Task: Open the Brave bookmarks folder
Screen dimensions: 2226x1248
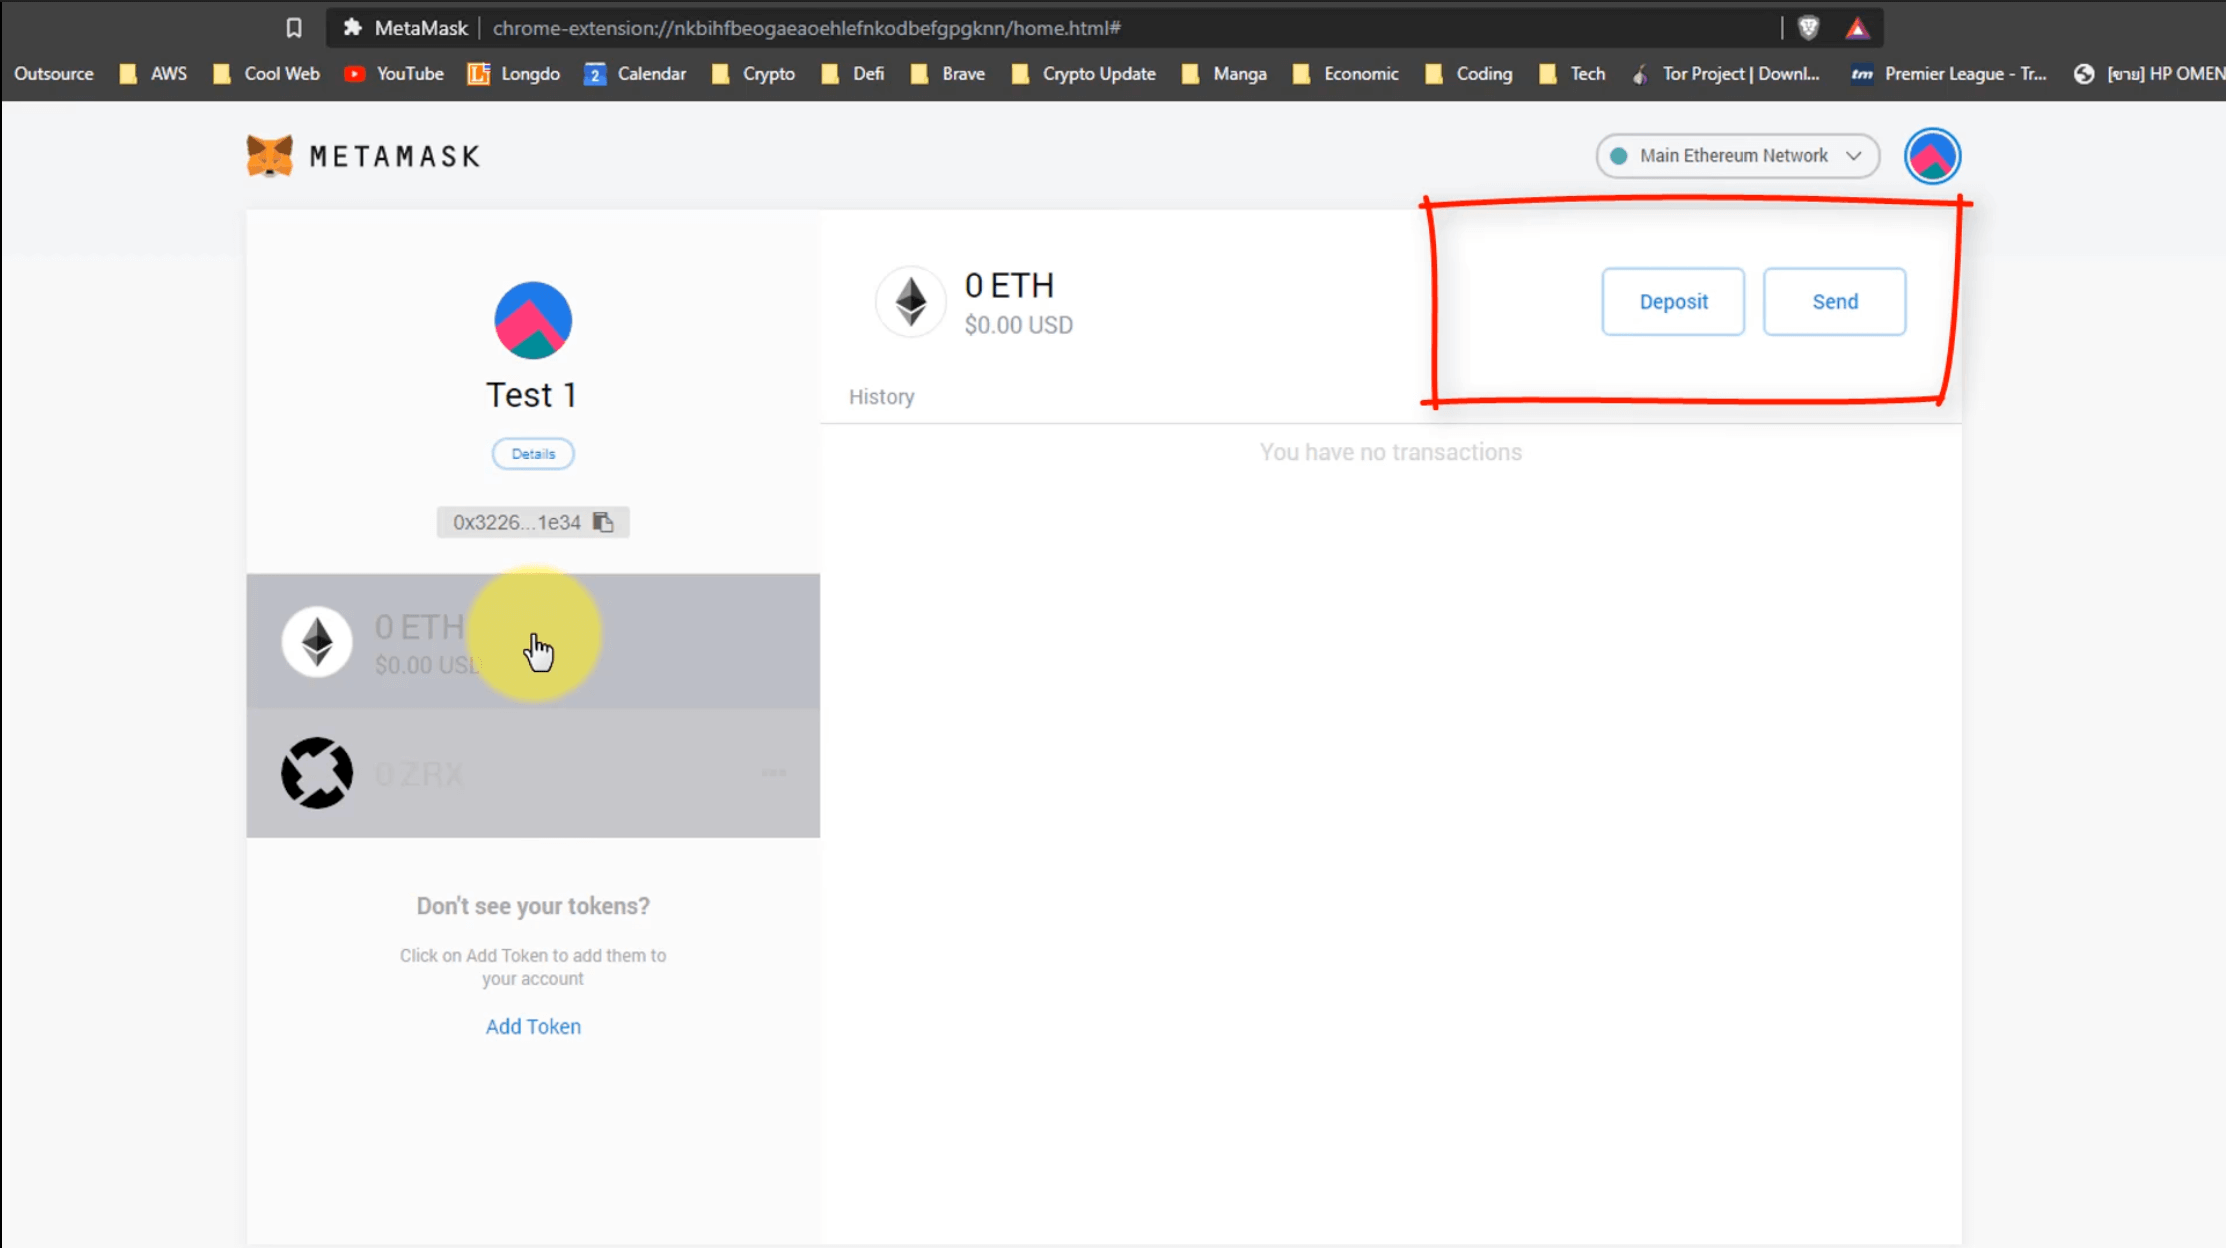Action: (948, 74)
